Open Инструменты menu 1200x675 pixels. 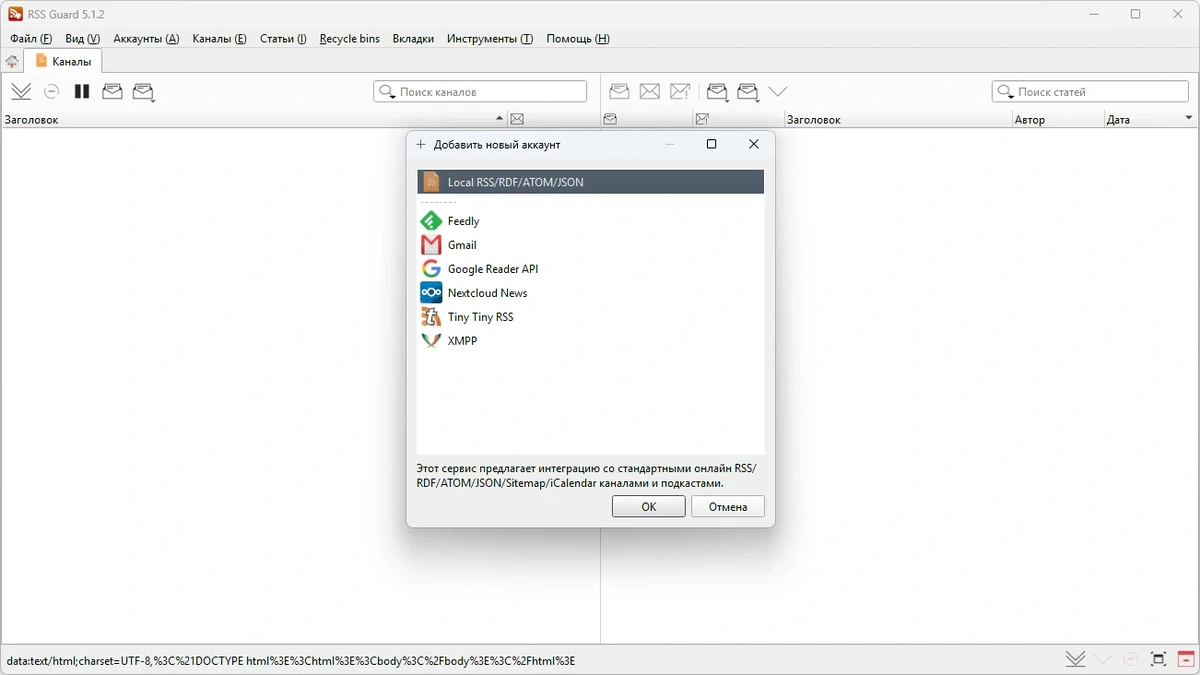490,38
